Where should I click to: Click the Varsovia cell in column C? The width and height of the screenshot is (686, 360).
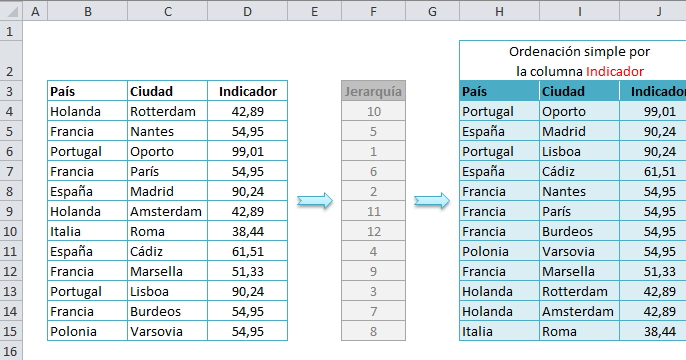168,331
